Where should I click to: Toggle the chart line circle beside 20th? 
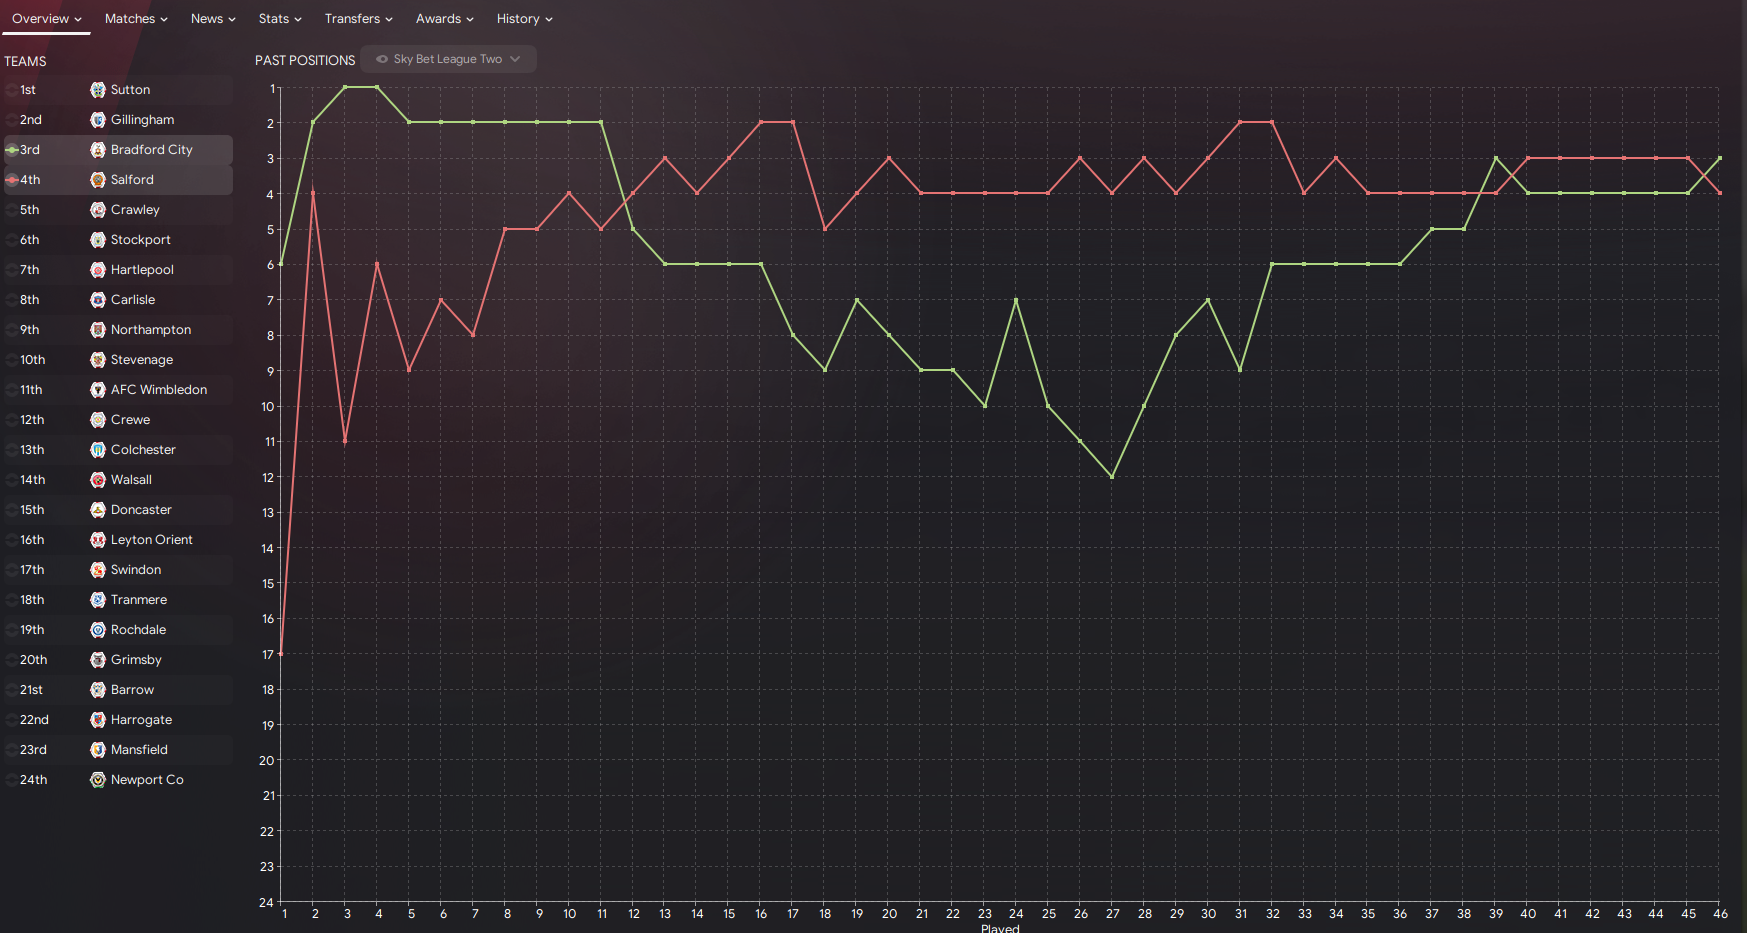(12, 660)
